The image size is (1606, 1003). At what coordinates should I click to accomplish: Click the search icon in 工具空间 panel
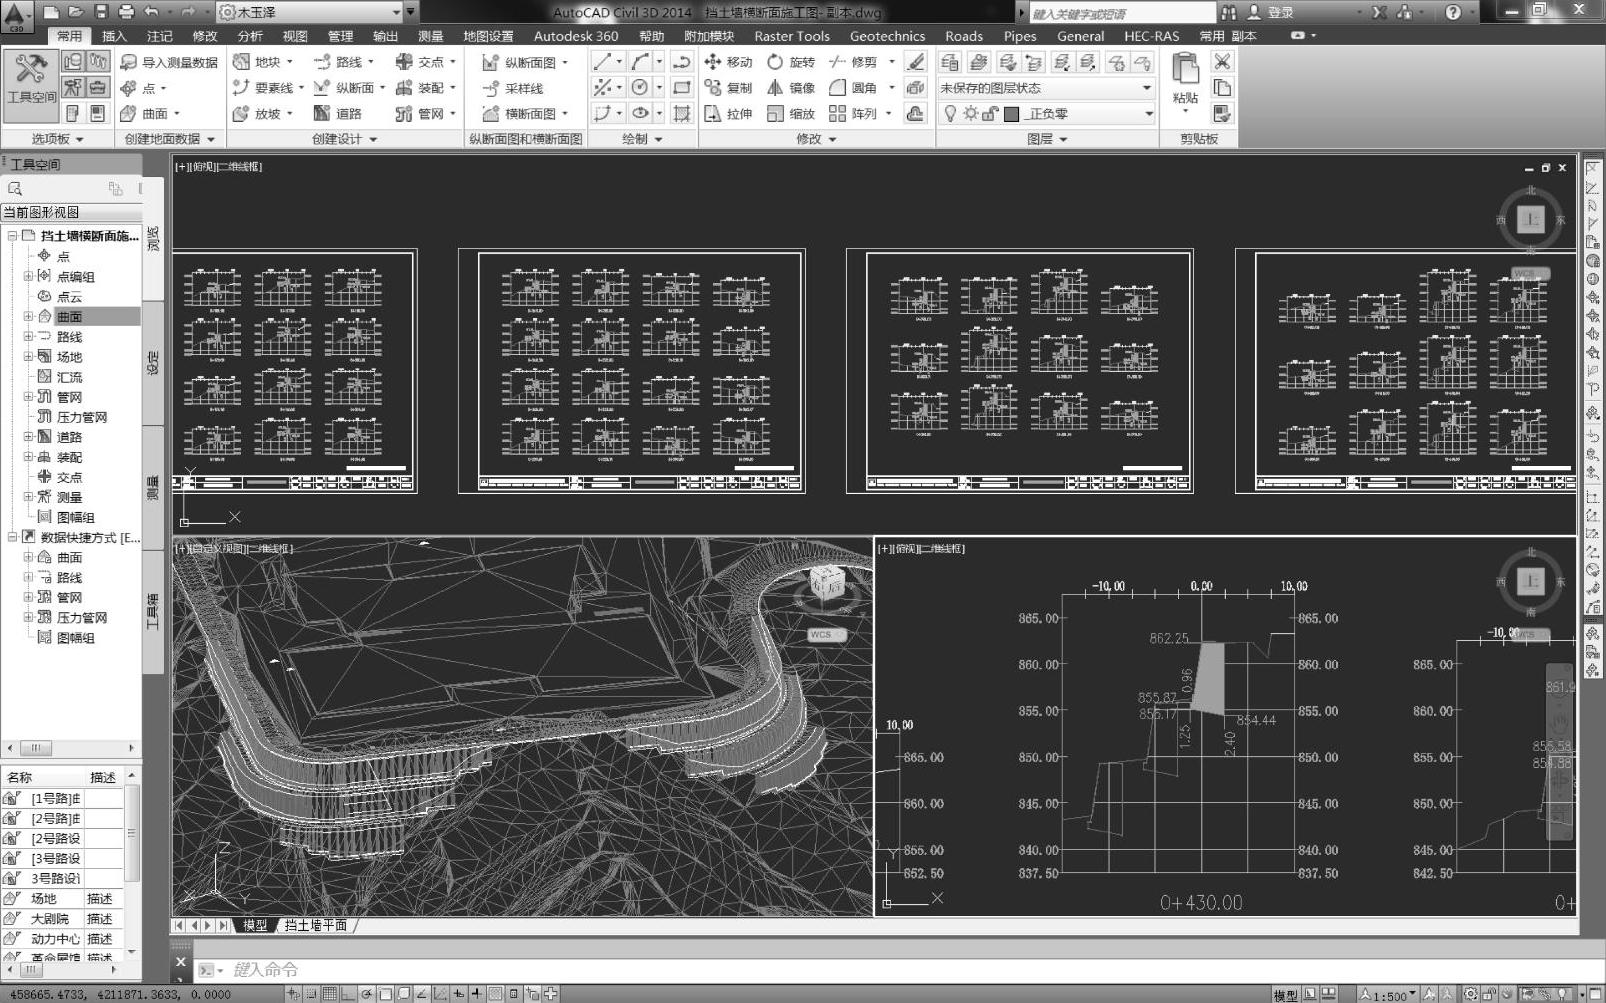pyautogui.click(x=15, y=188)
